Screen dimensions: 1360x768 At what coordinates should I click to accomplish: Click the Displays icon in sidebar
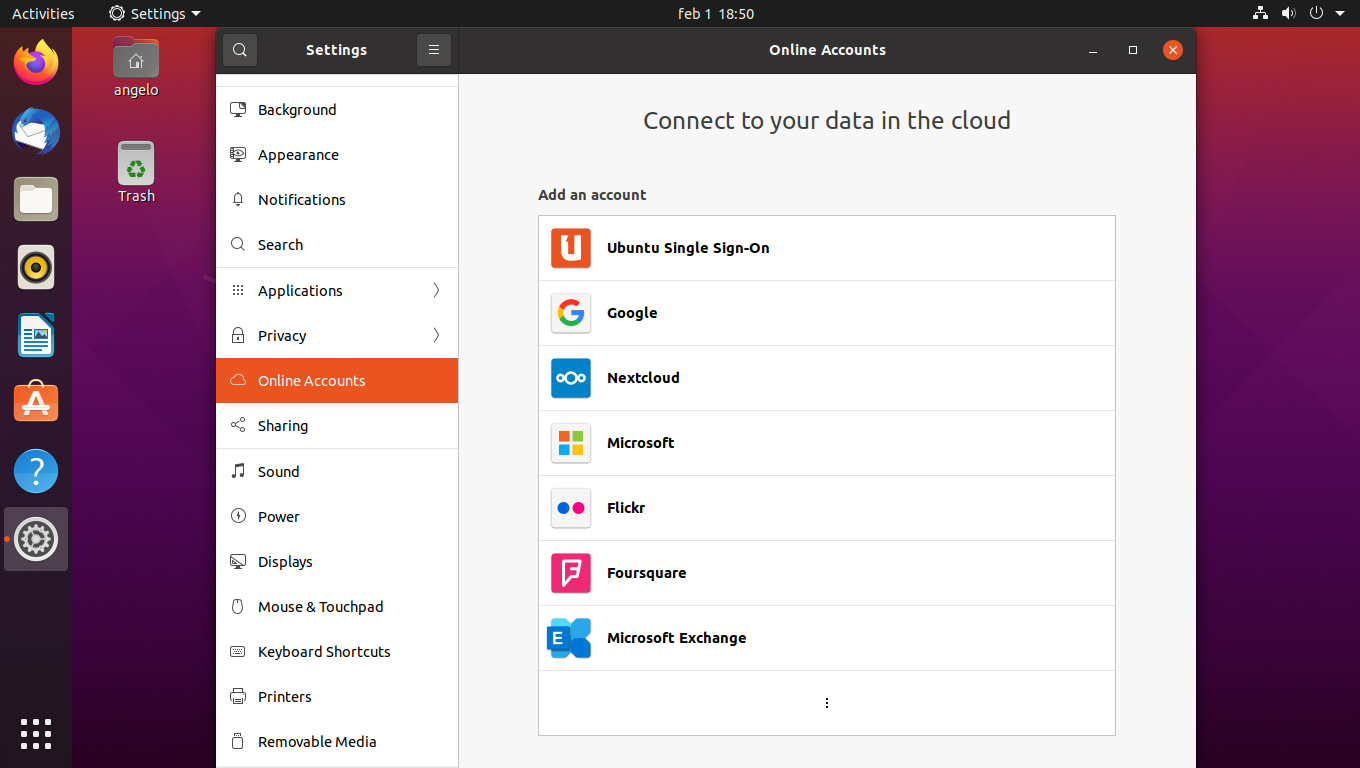coord(238,562)
